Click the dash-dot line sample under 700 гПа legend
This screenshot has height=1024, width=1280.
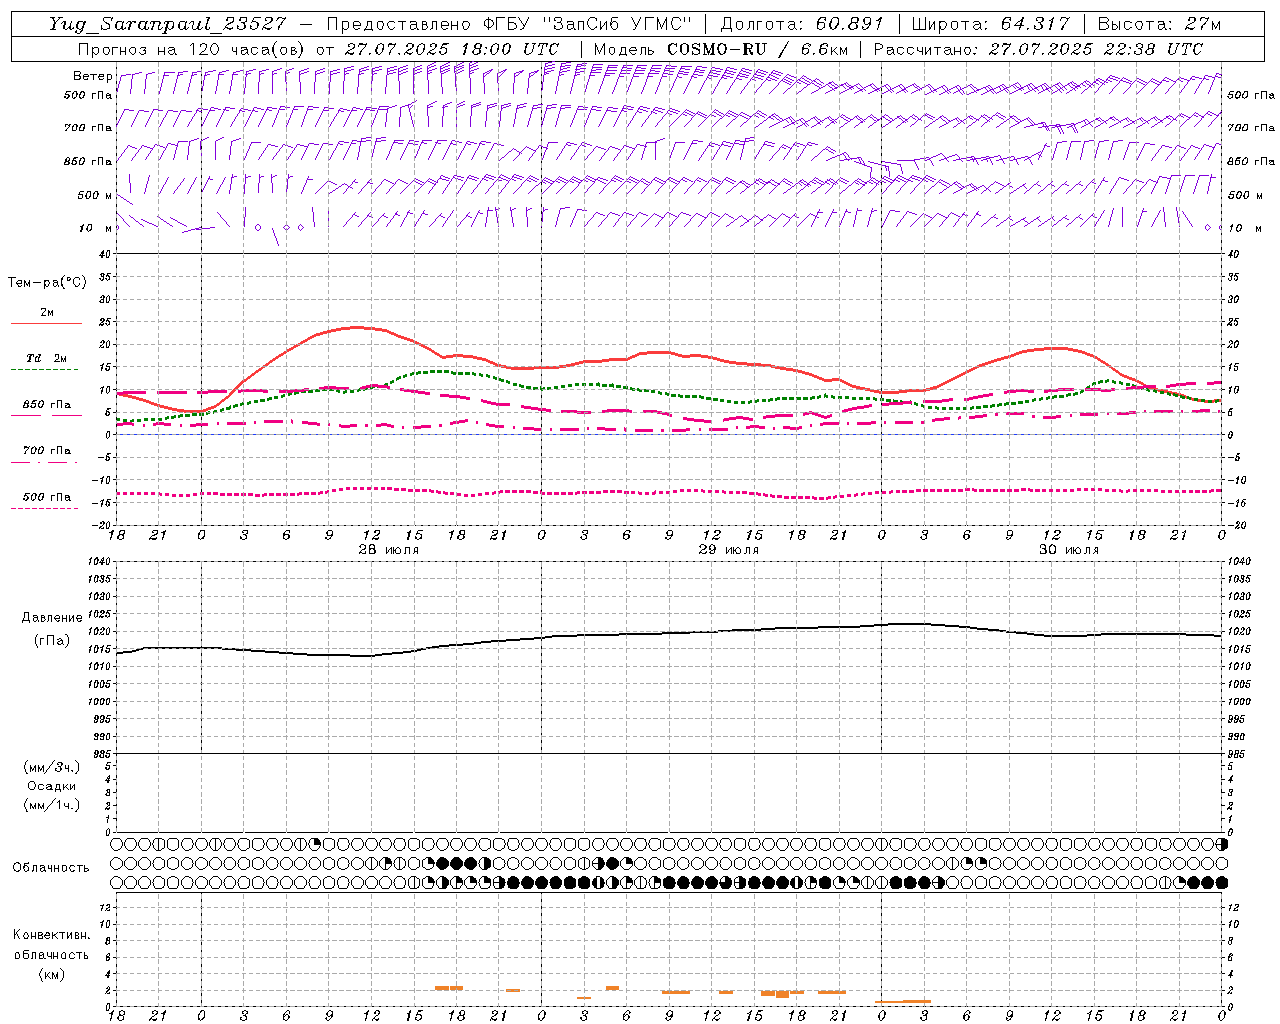[x=45, y=462]
